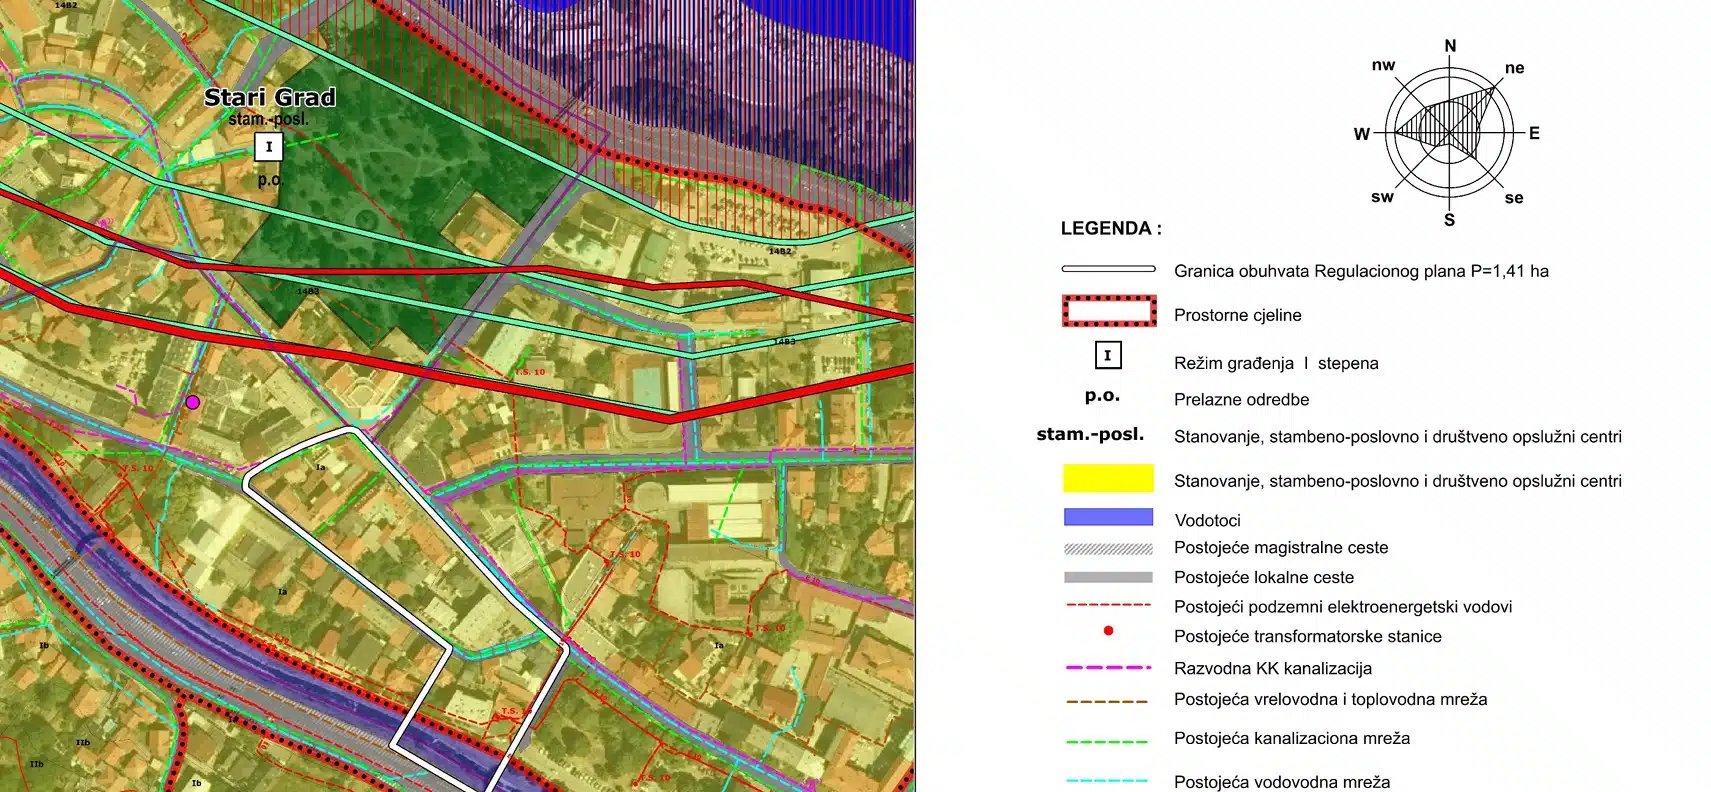
Task: Click the magenta dash-dot KK kanalizacija line sample
Action: 1108,667
